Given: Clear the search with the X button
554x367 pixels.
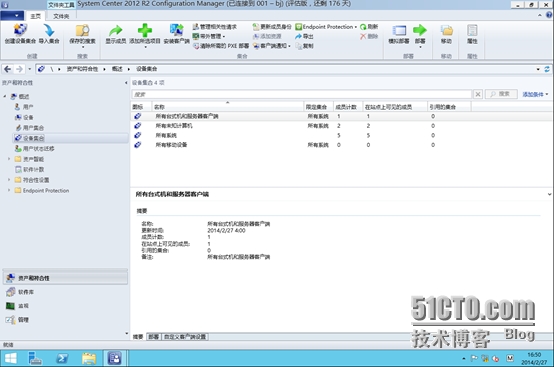Looking at the screenshot, I should [x=478, y=94].
